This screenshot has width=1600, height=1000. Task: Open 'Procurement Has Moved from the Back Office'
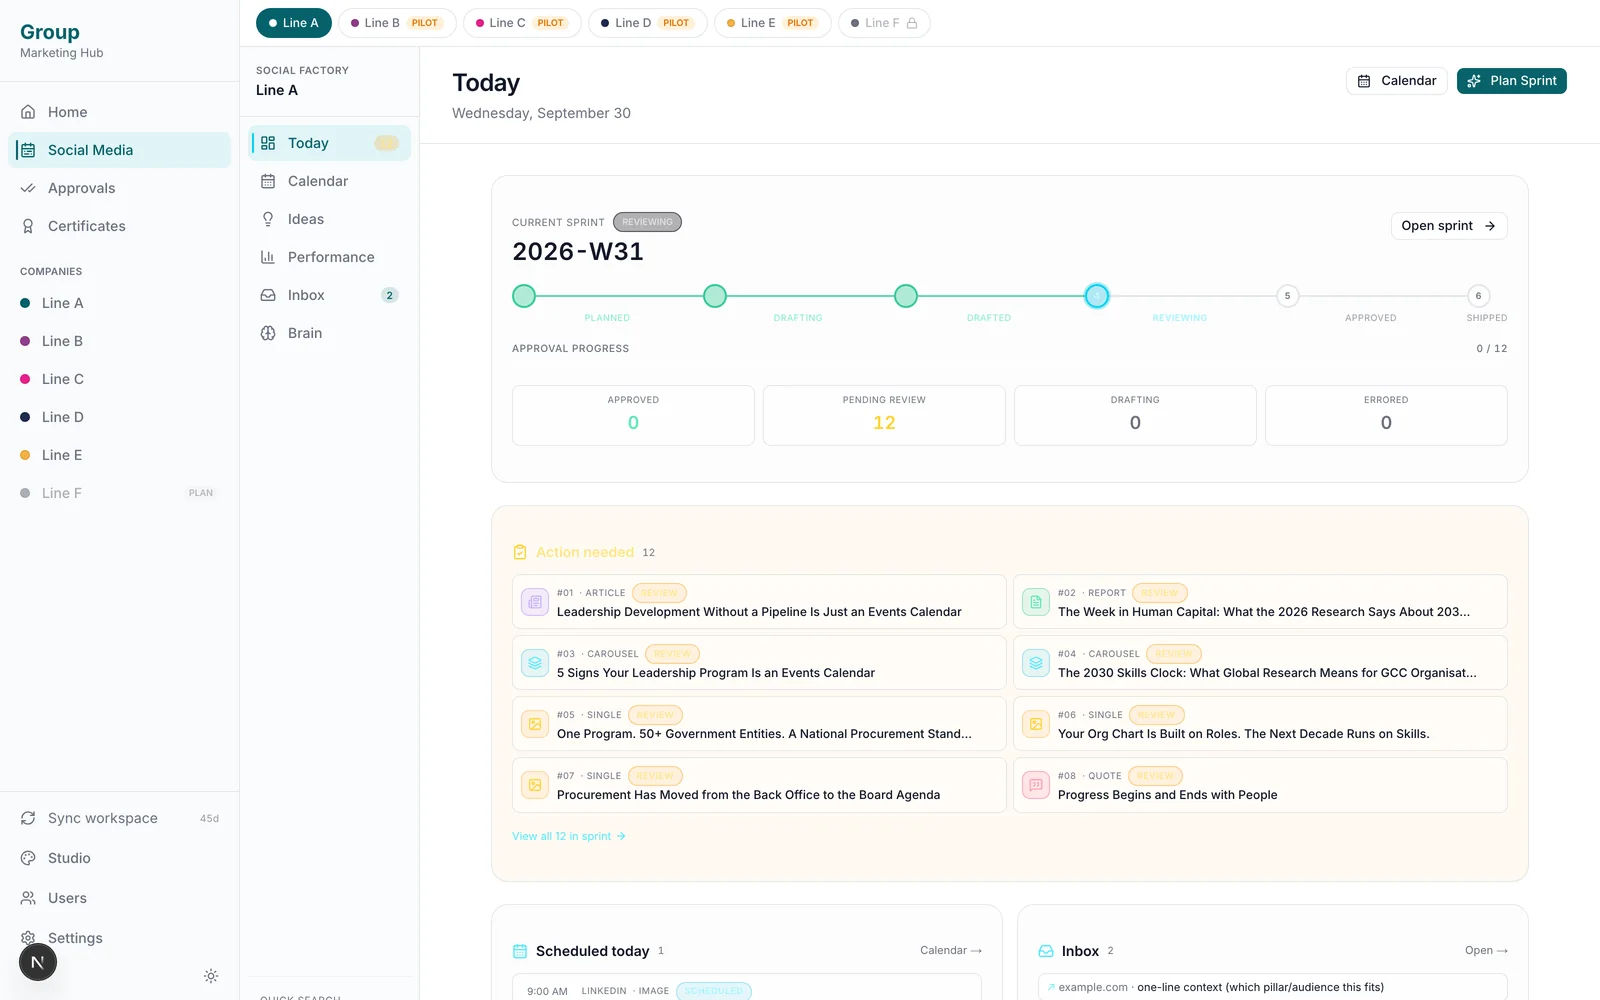[759, 785]
